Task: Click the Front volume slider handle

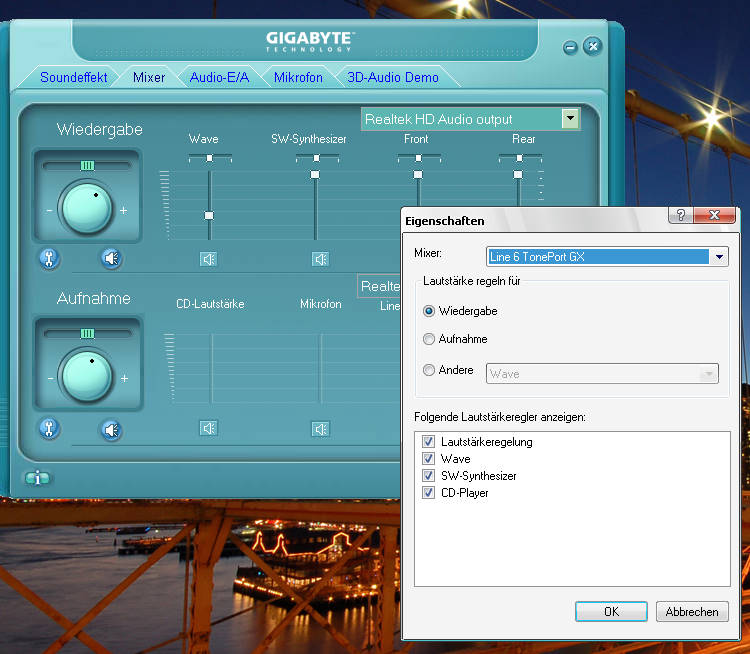Action: click(x=418, y=175)
